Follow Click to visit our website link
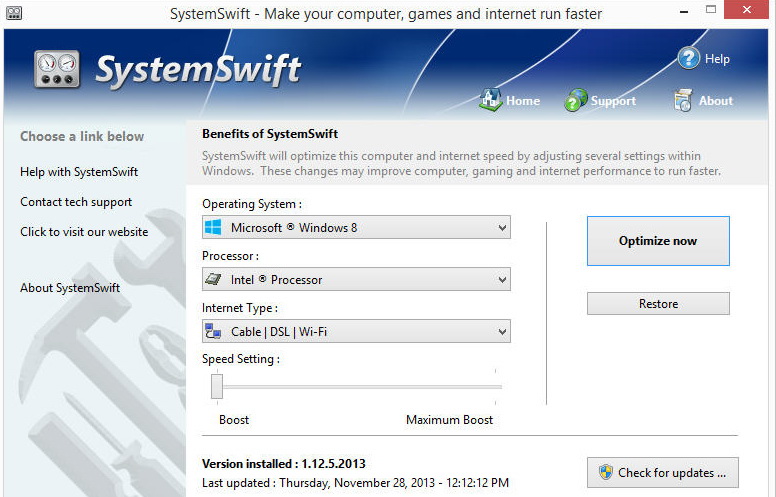This screenshot has height=497, width=776. pos(84,232)
